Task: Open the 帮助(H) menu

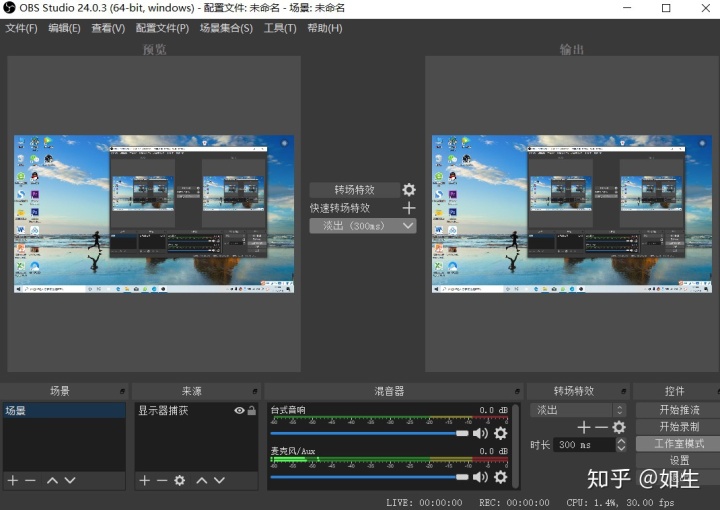Action: (325, 28)
